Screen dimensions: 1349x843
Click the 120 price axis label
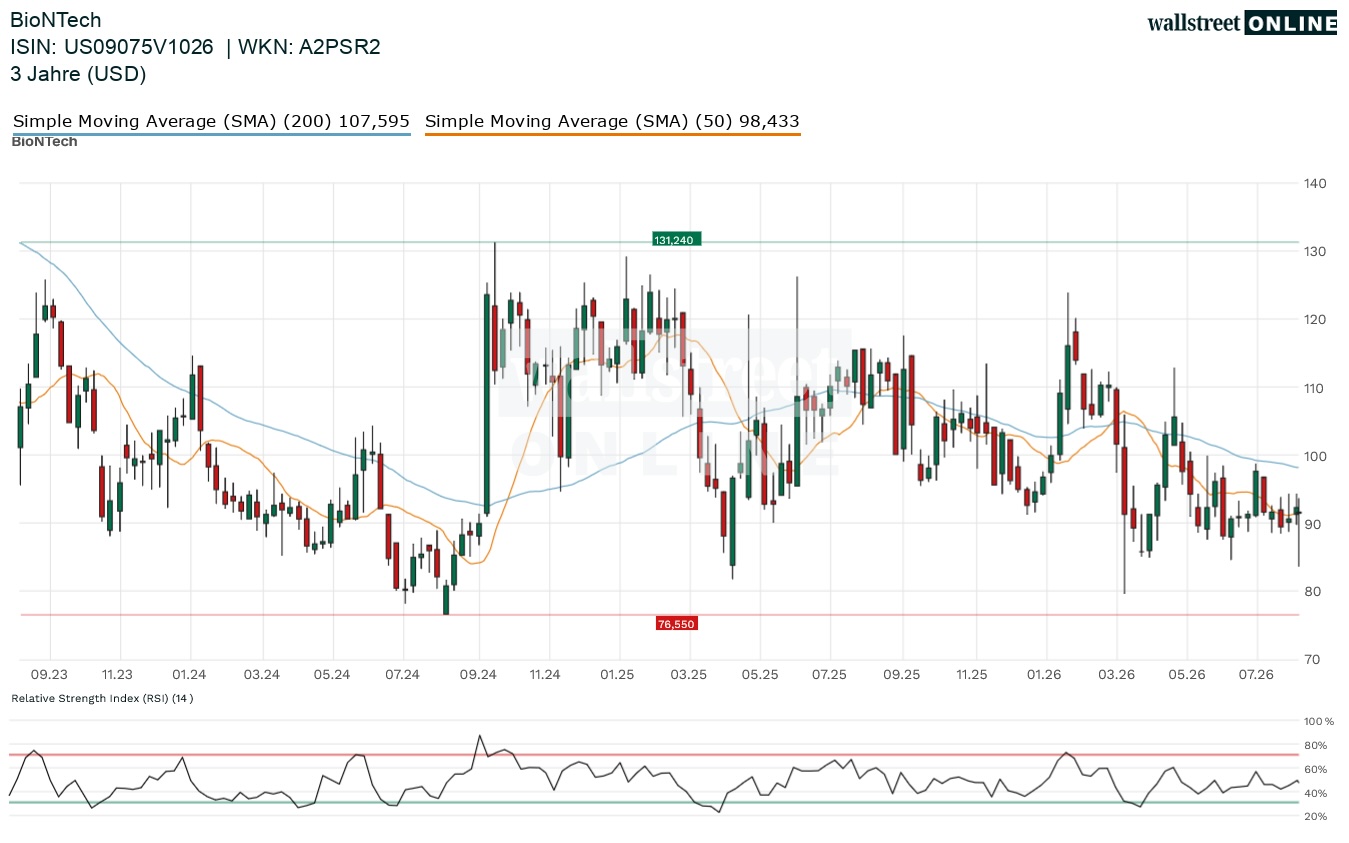[x=1314, y=320]
